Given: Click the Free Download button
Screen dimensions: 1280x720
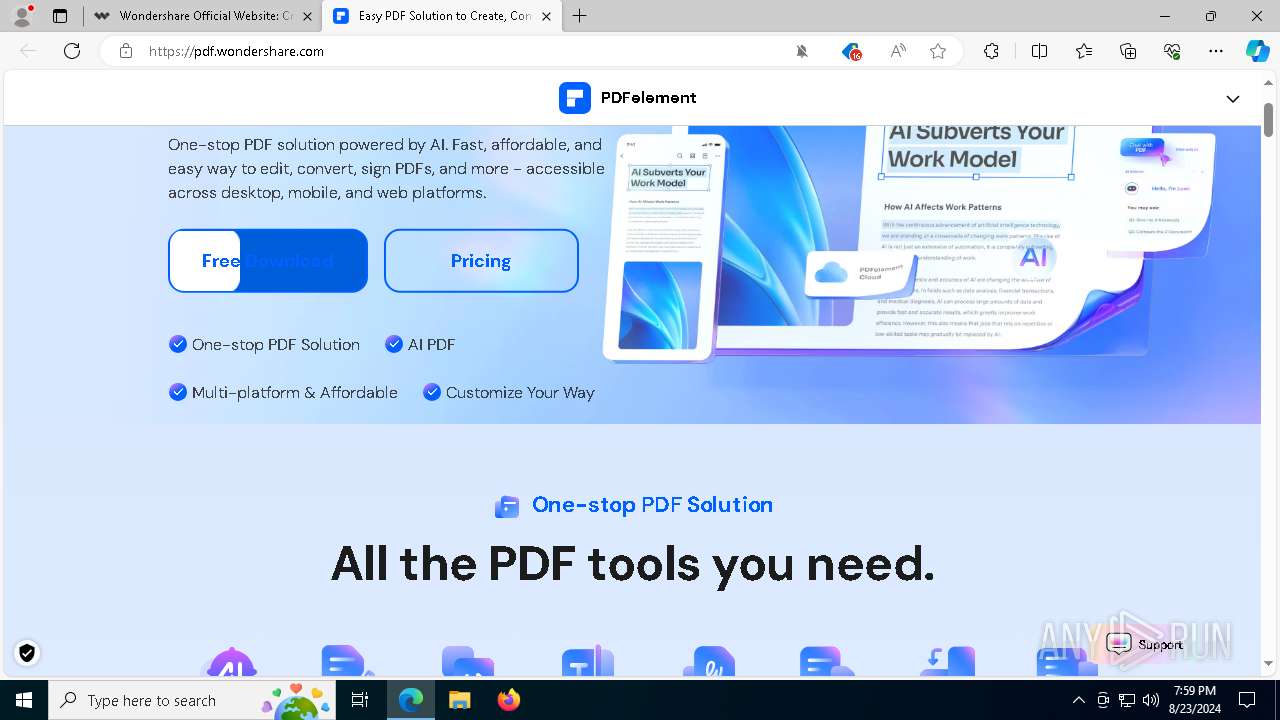Looking at the screenshot, I should click(268, 261).
